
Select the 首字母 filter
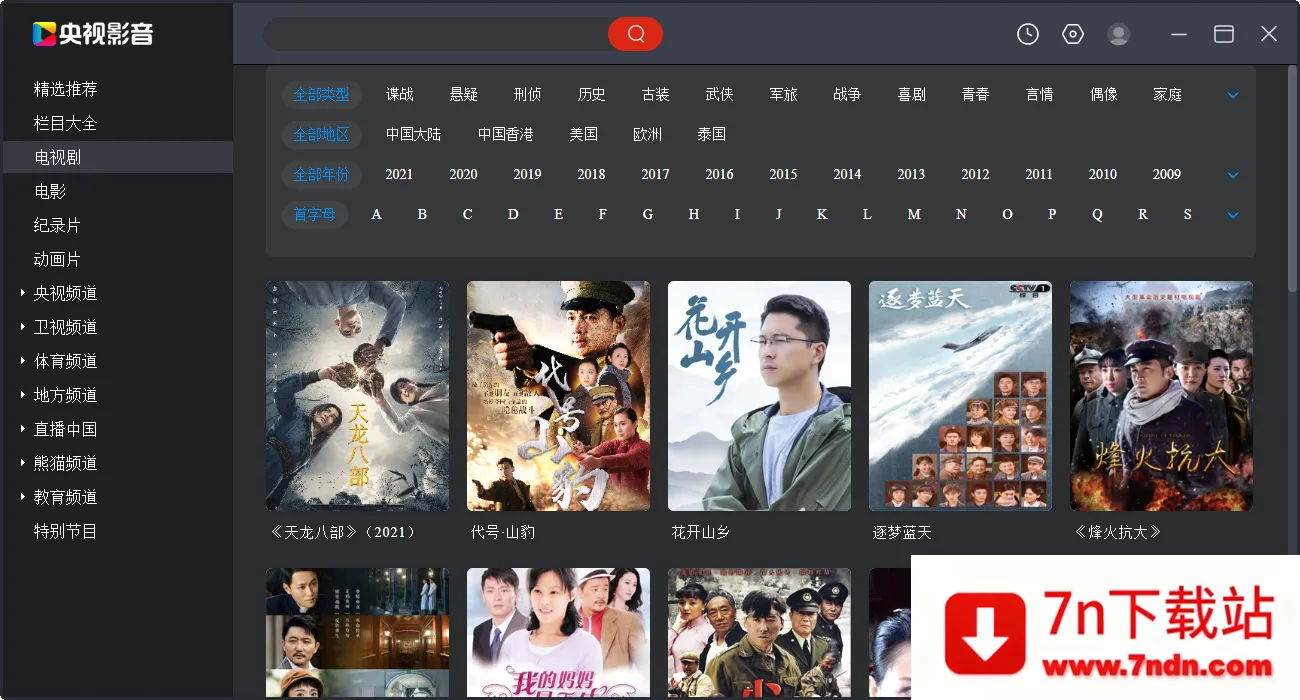314,214
